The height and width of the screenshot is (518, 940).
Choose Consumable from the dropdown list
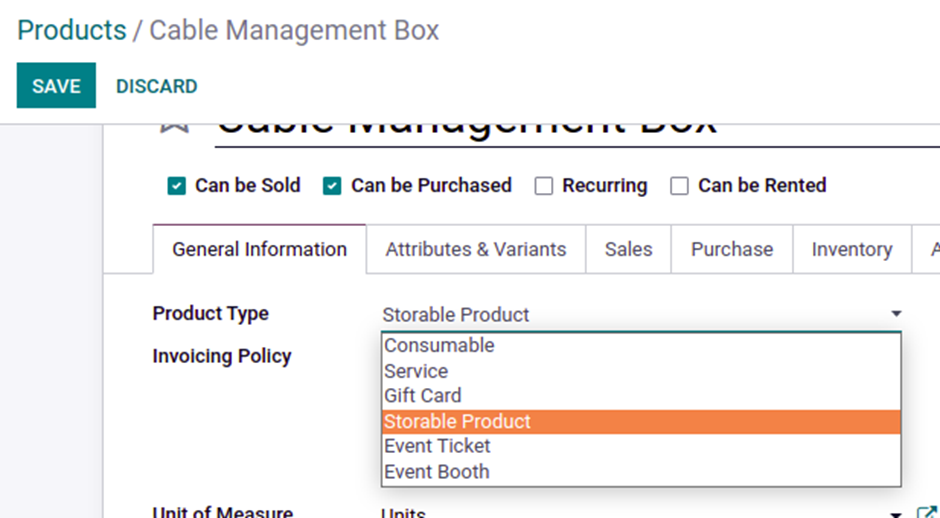pyautogui.click(x=439, y=345)
